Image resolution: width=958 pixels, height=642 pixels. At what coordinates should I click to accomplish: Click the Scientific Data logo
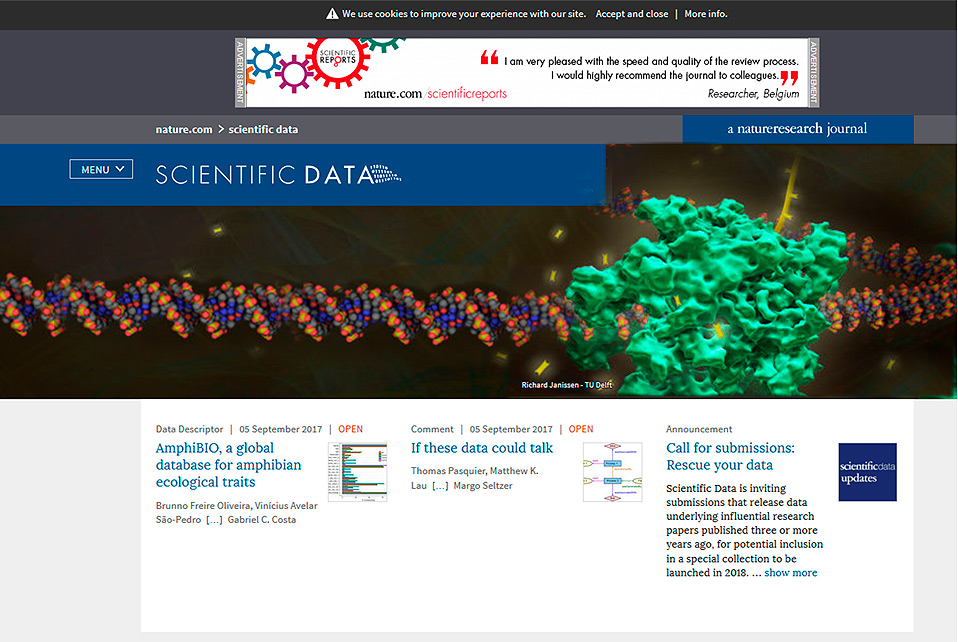278,175
